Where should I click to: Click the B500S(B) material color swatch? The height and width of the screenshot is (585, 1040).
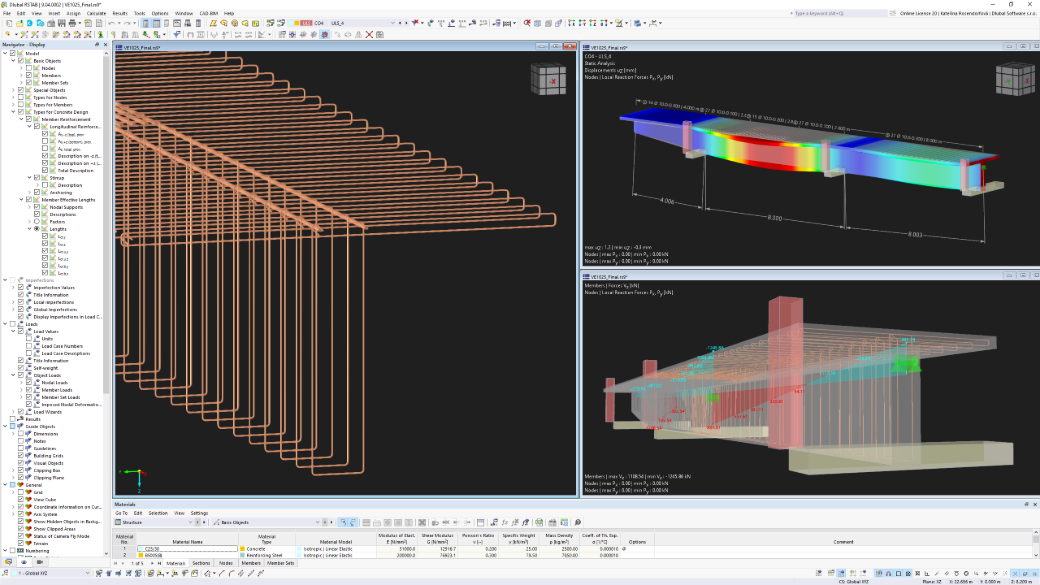pos(141,555)
